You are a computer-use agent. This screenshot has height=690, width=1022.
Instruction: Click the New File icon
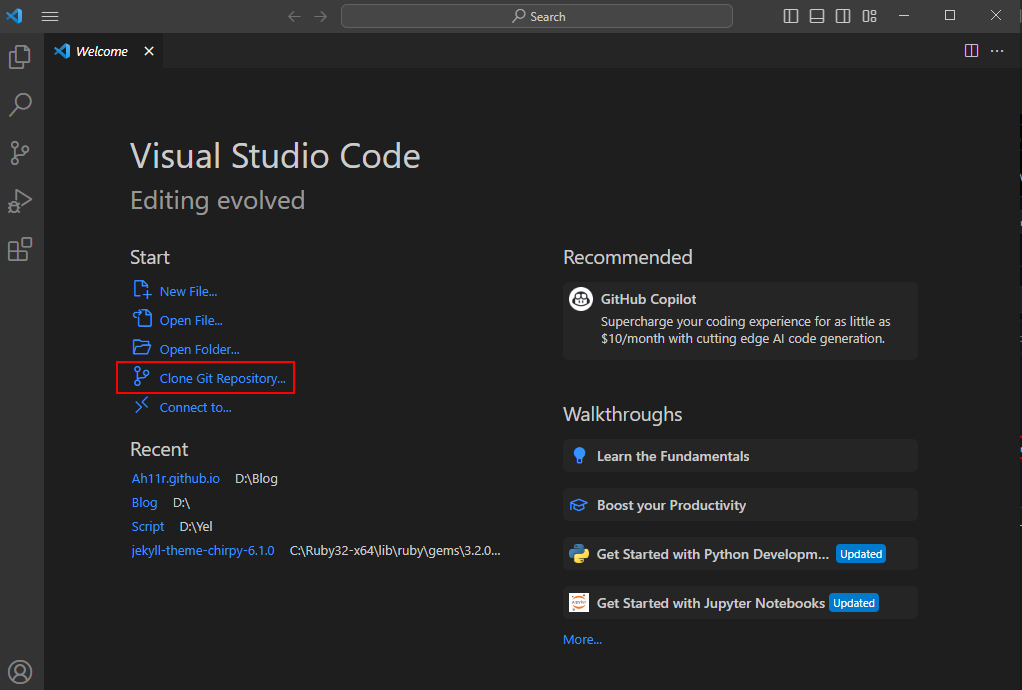[x=142, y=289]
